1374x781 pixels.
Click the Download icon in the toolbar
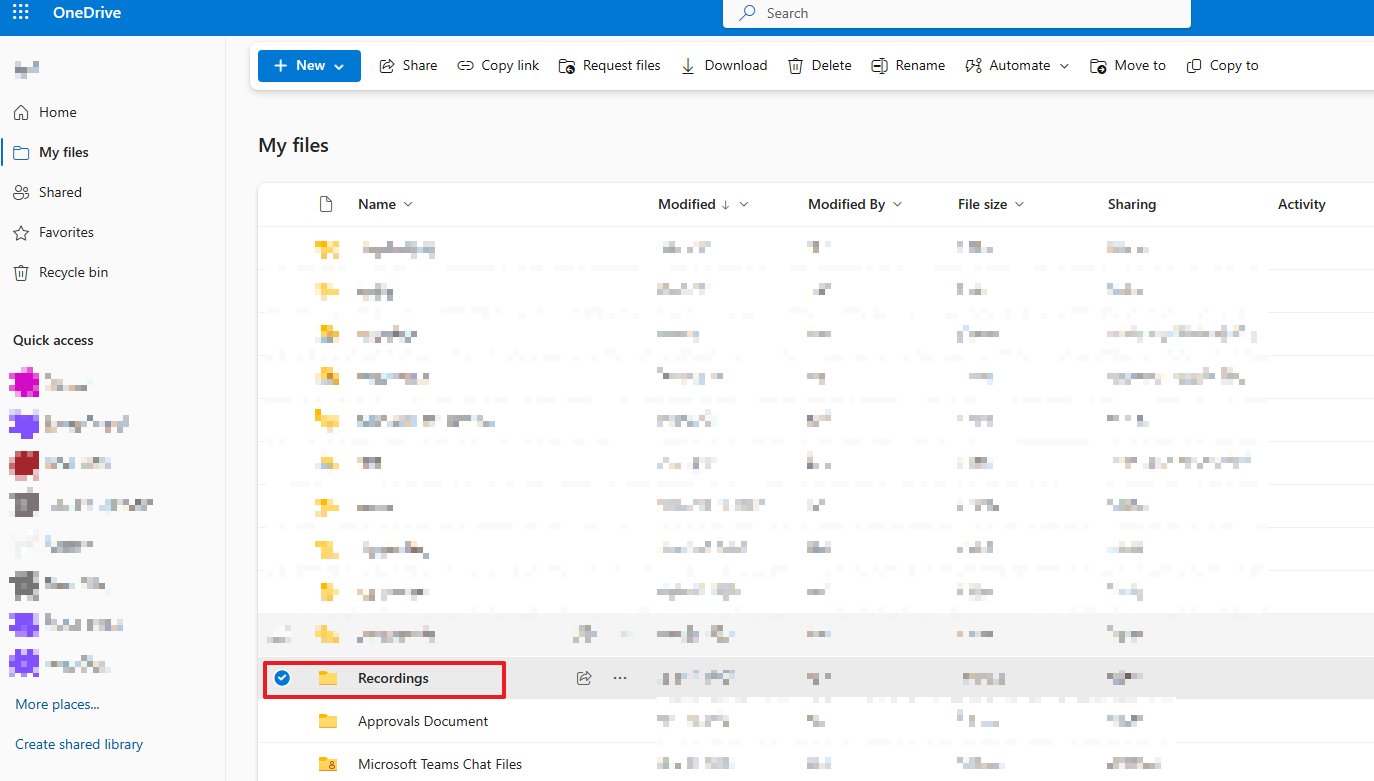pos(687,65)
